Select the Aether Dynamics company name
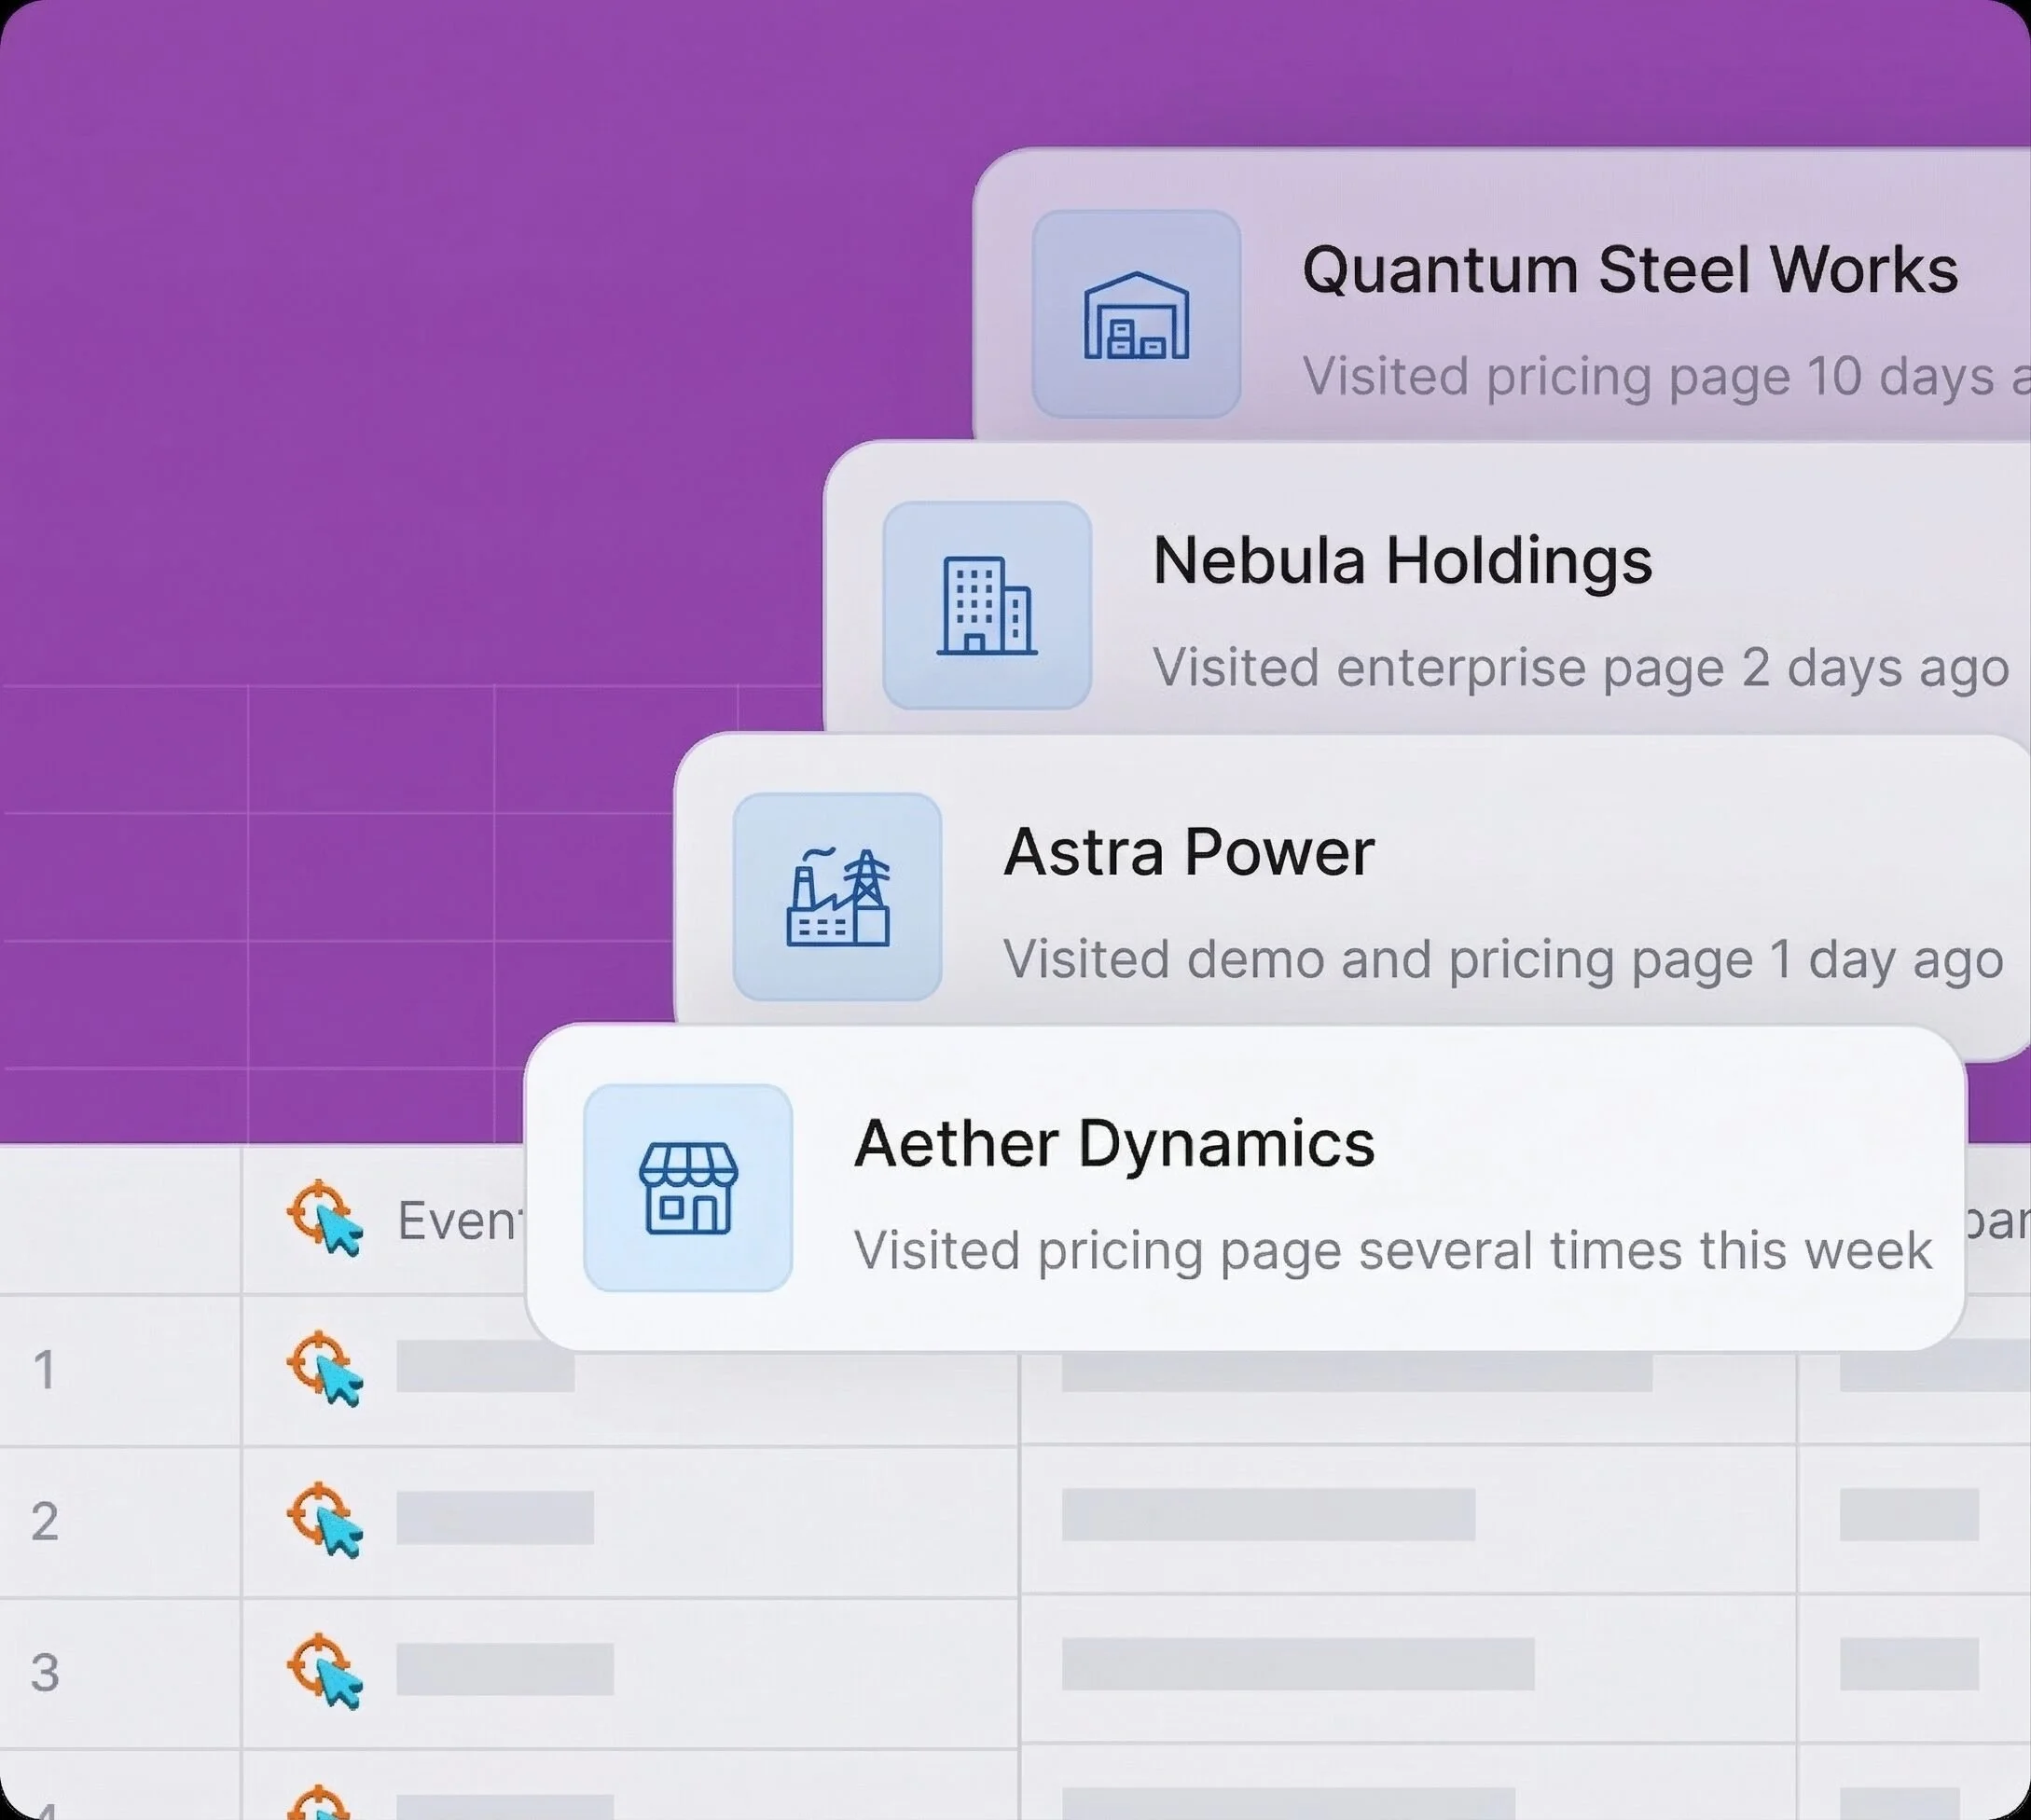 pos(1114,1144)
